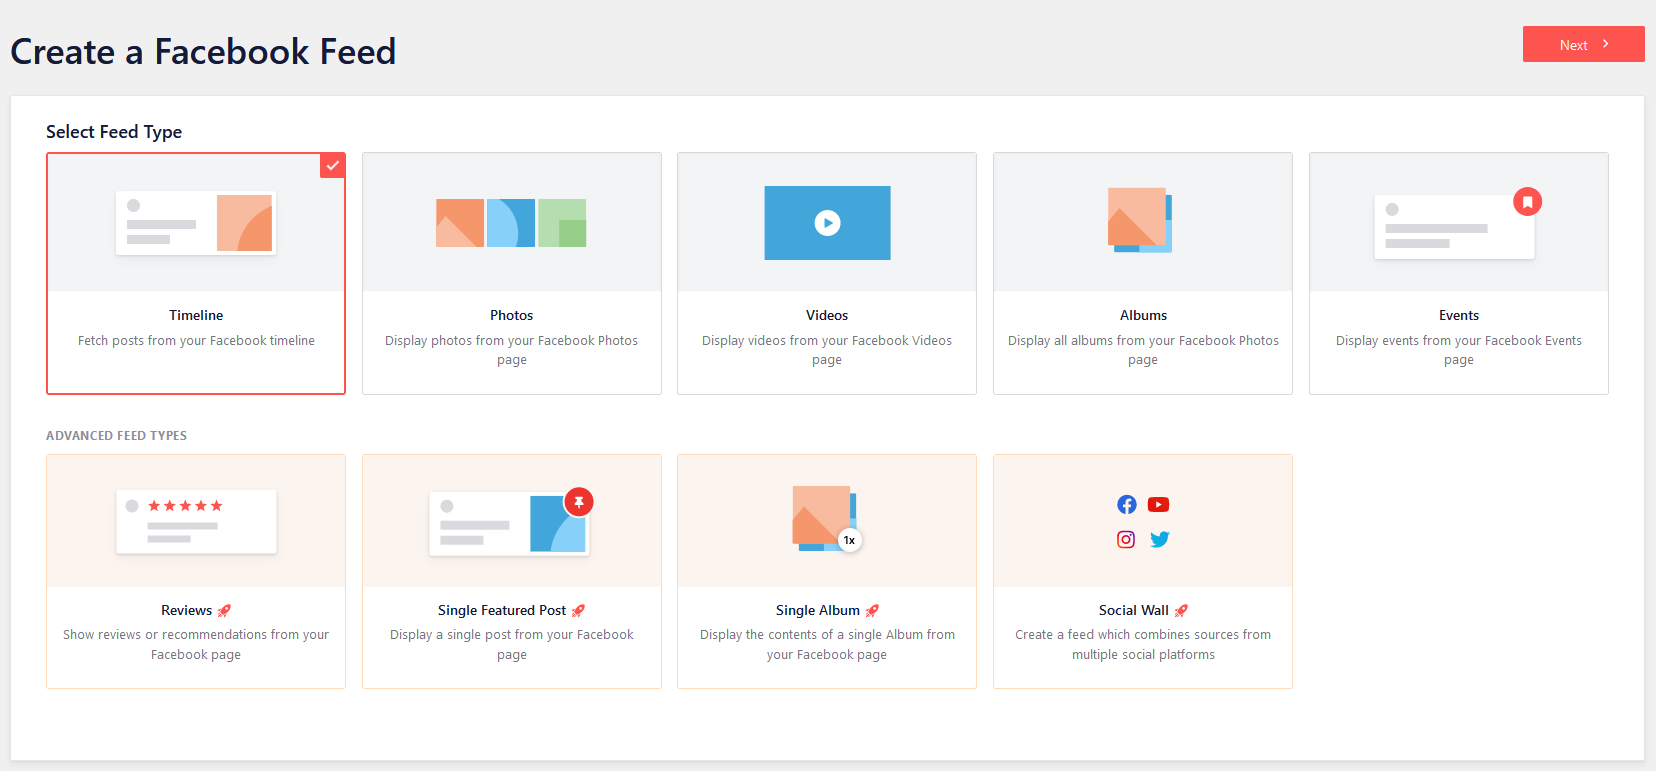
Task: Click the rocket icon next to Reviews
Action: (224, 611)
